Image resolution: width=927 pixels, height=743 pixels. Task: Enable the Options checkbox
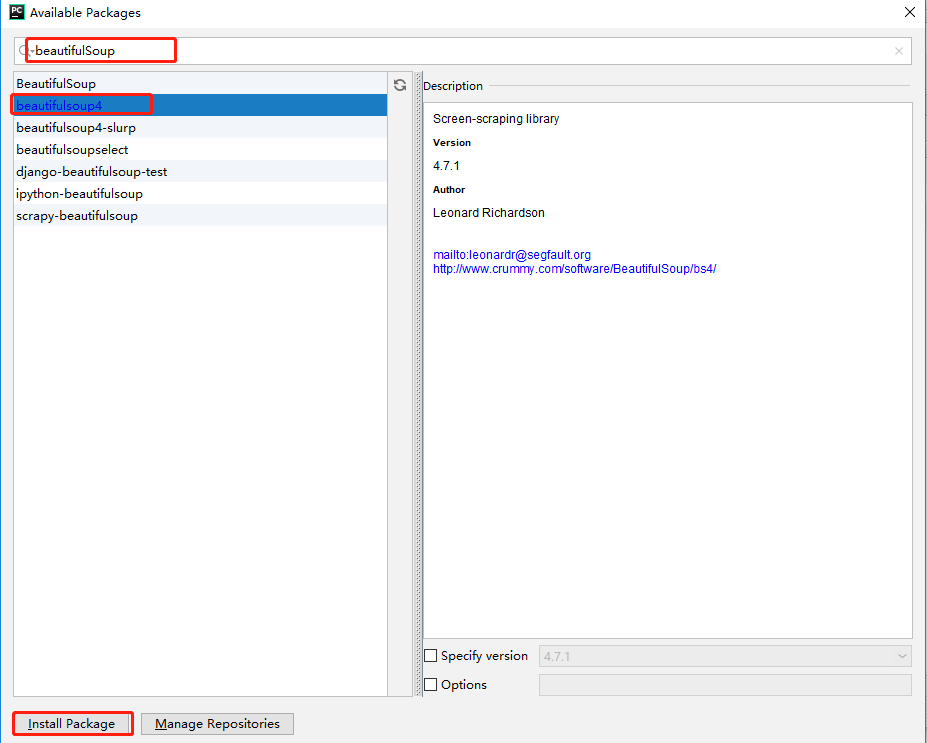click(431, 684)
